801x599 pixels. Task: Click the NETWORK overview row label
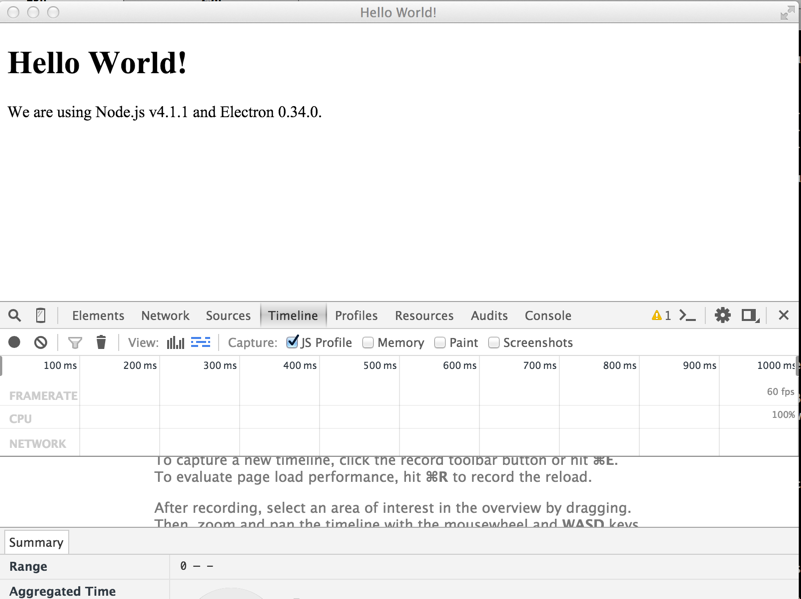click(x=38, y=444)
